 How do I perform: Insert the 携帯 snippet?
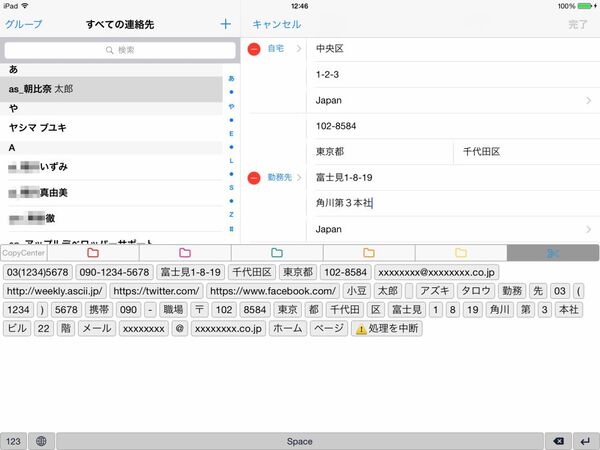point(99,310)
